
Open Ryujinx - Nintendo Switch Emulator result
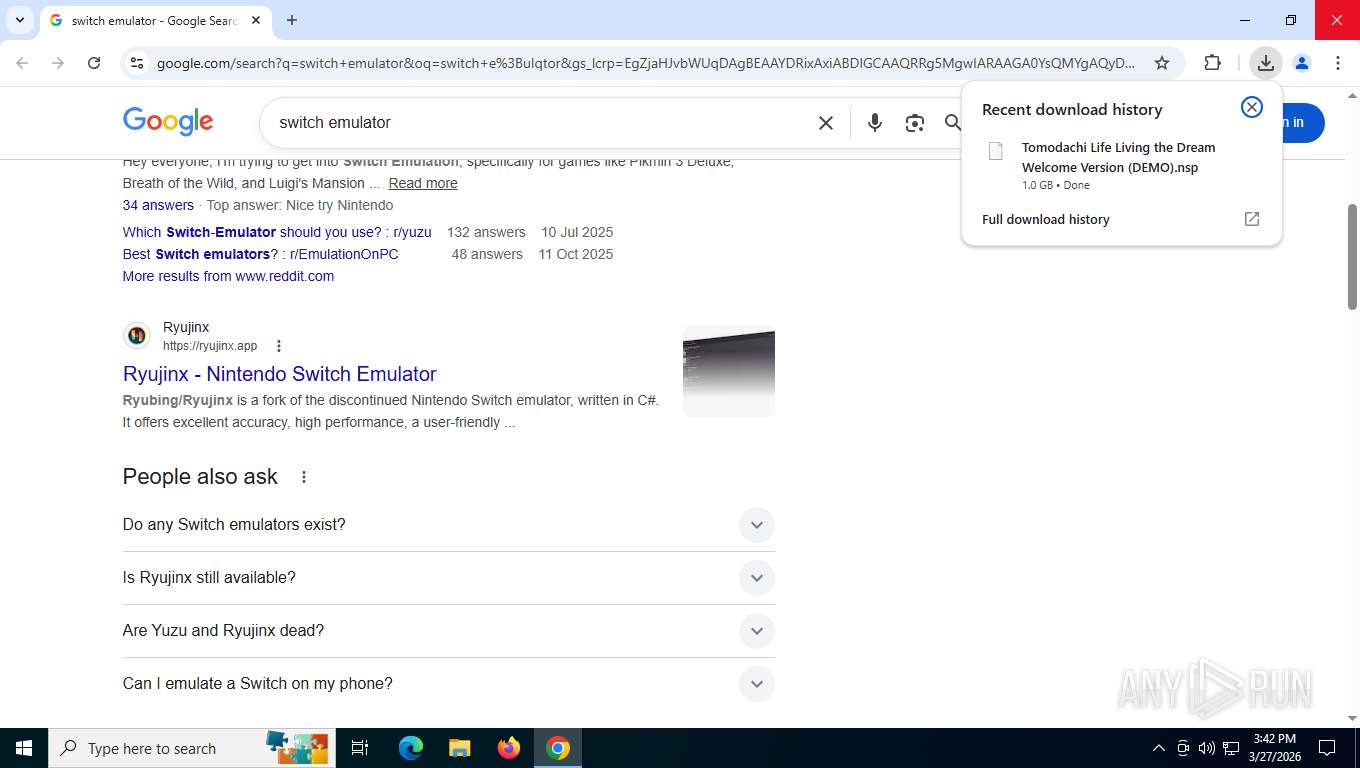click(280, 374)
